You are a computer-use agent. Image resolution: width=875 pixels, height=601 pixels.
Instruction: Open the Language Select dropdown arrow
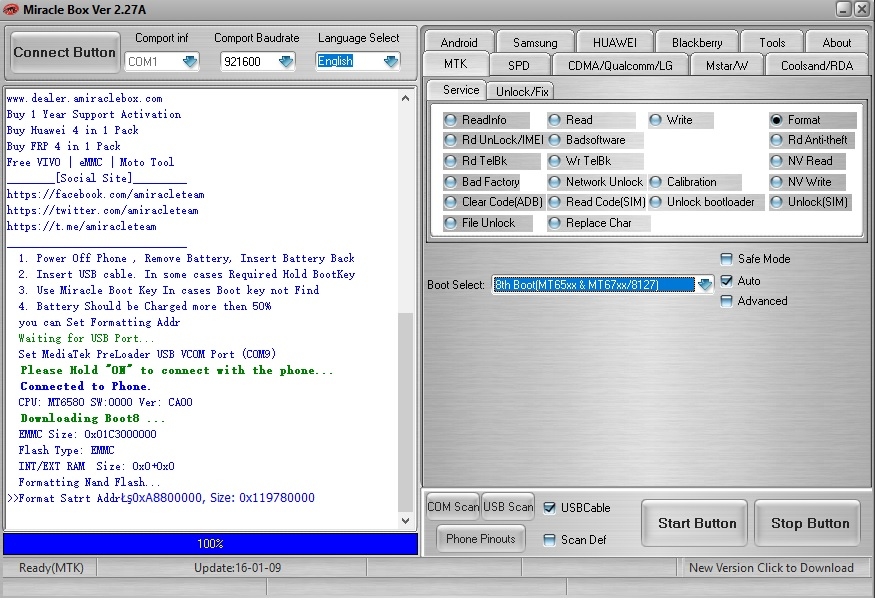pyautogui.click(x=391, y=61)
